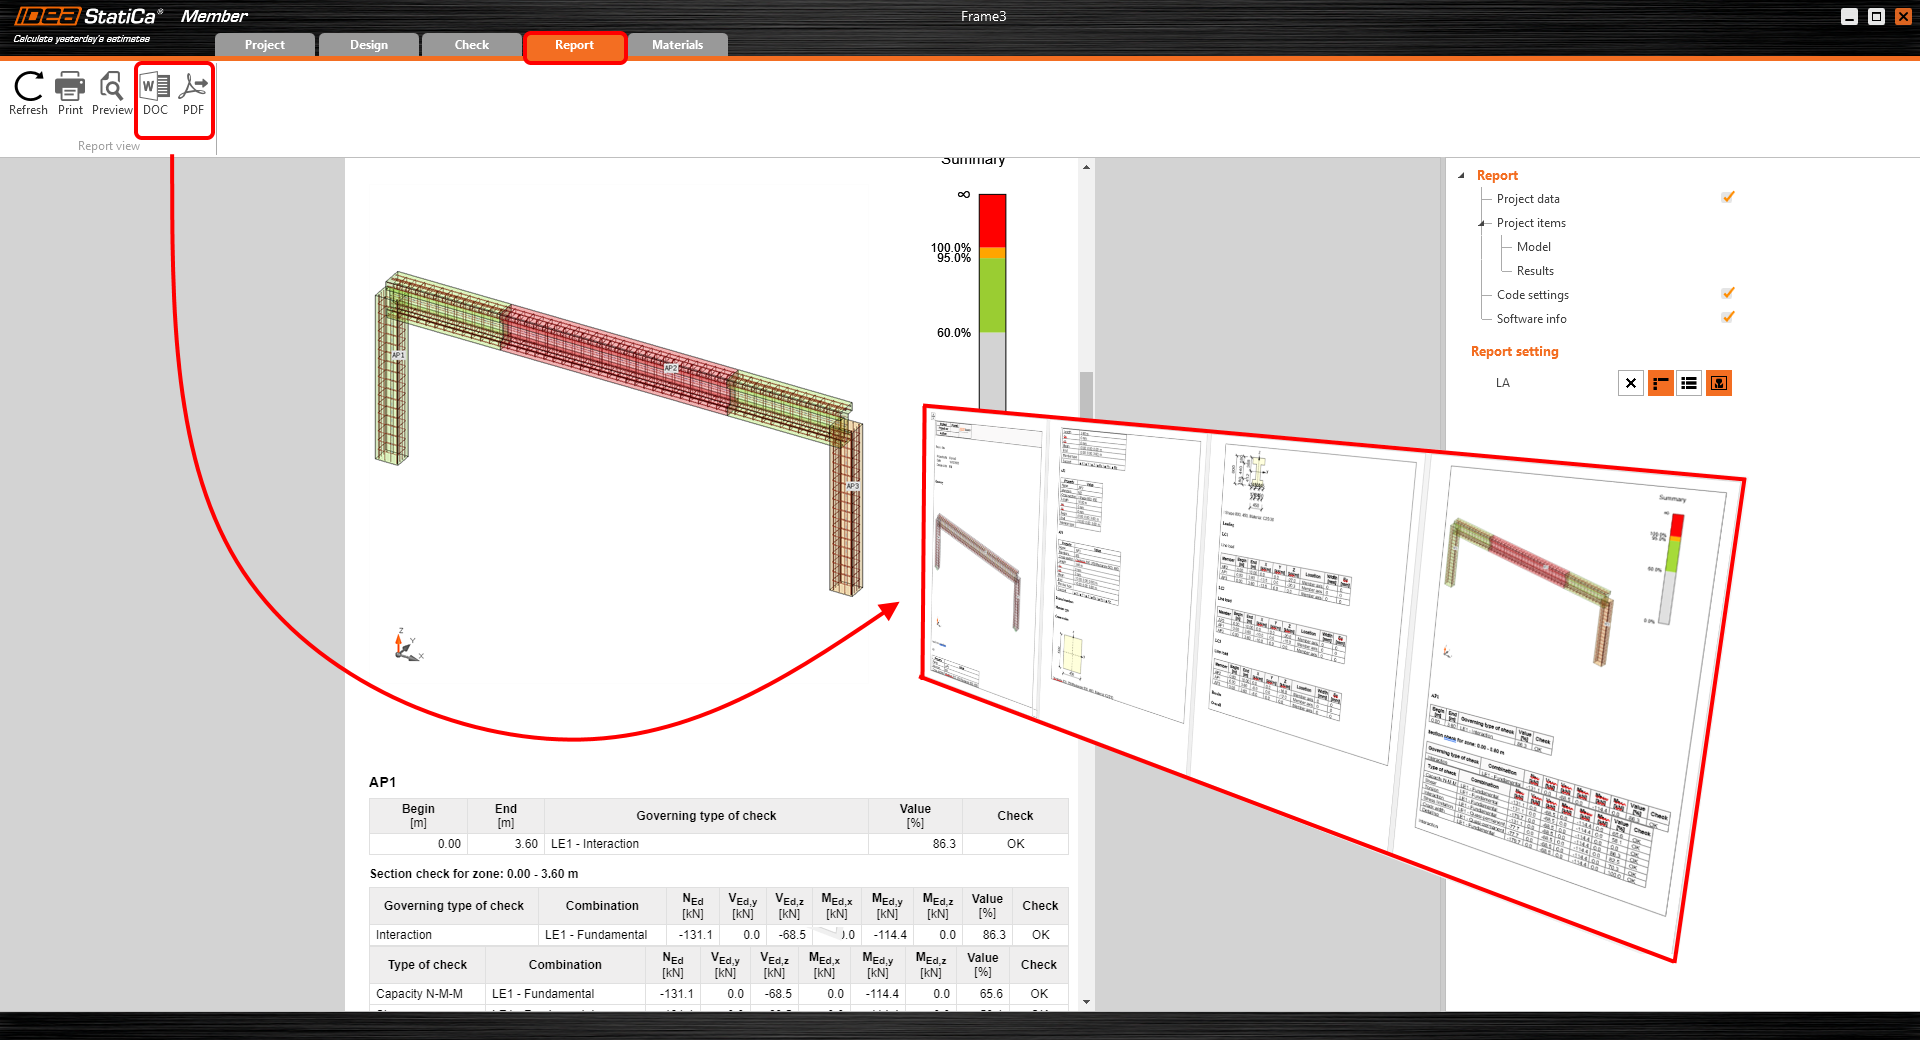Go to the Check tab
Image resolution: width=1920 pixels, height=1040 pixels.
471,45
